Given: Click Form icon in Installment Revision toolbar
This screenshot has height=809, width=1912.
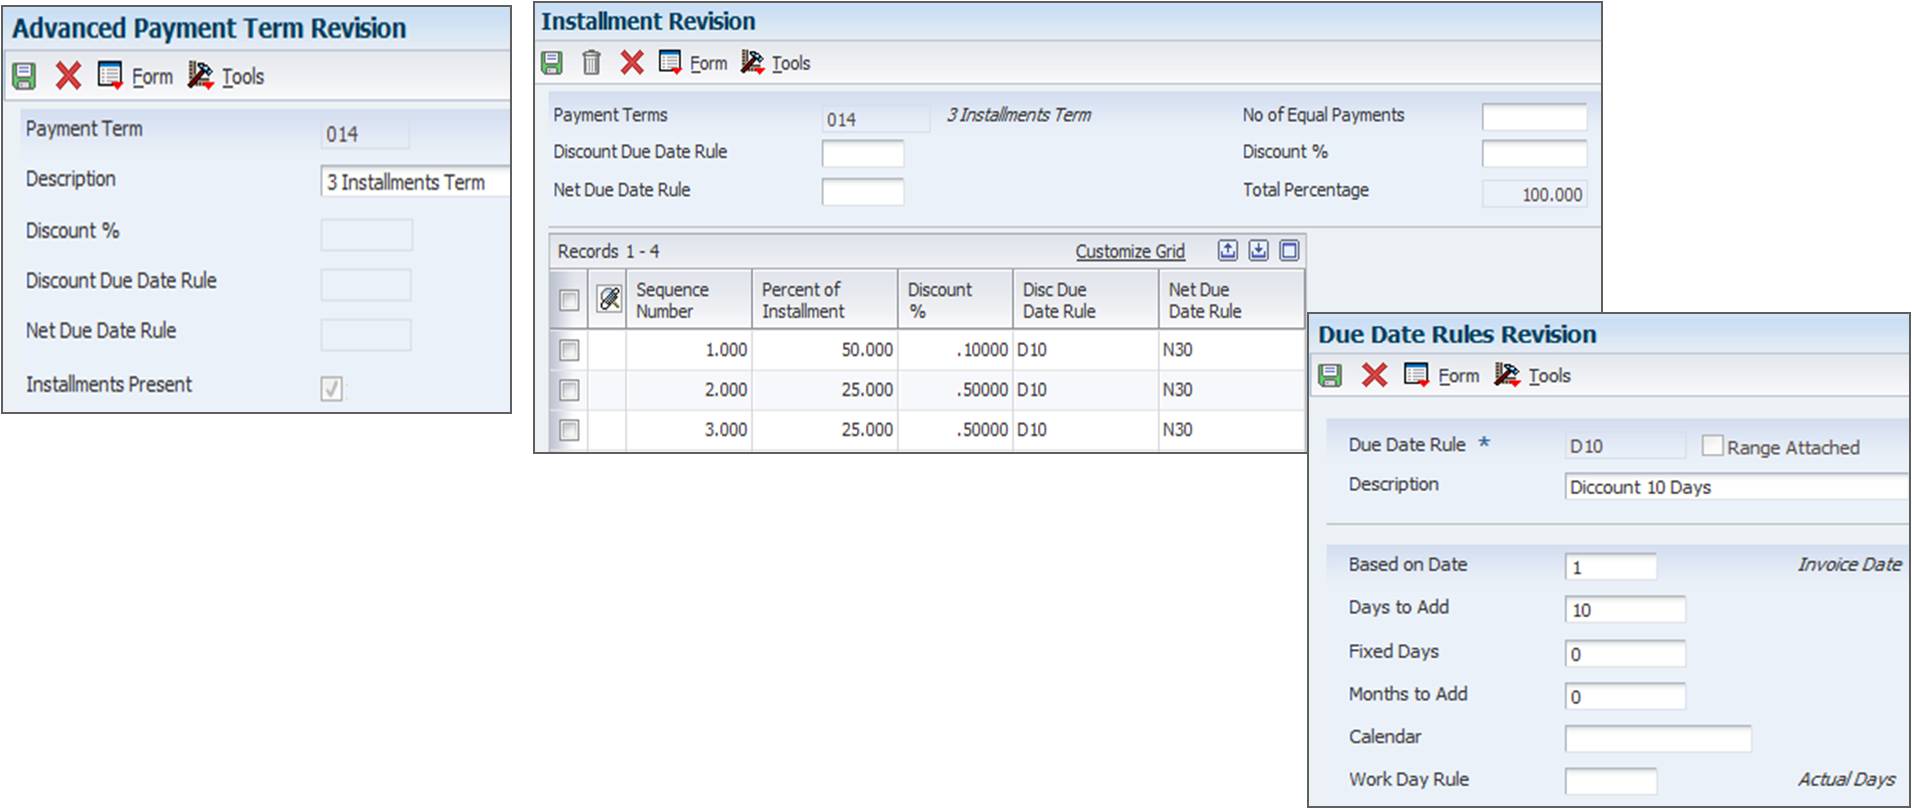Looking at the screenshot, I should coord(670,63).
